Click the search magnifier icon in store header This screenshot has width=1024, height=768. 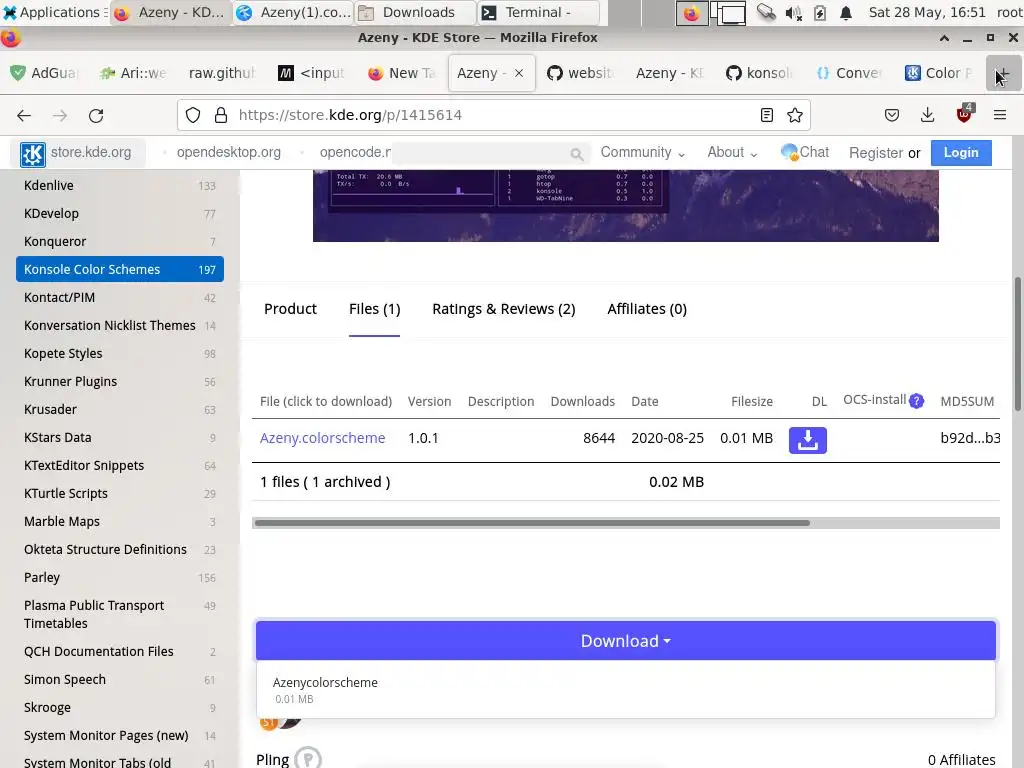(x=577, y=154)
